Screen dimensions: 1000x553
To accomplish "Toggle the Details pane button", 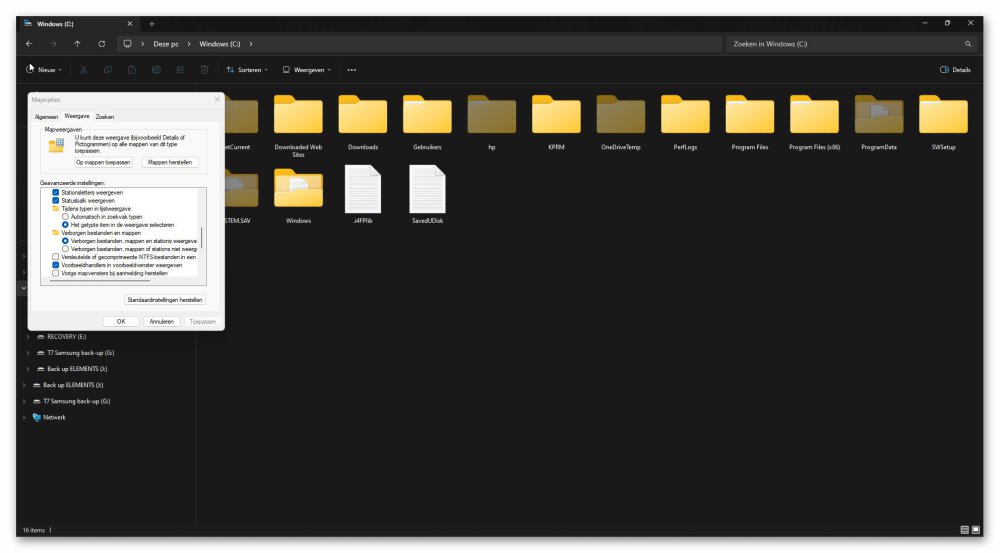I will click(x=955, y=70).
